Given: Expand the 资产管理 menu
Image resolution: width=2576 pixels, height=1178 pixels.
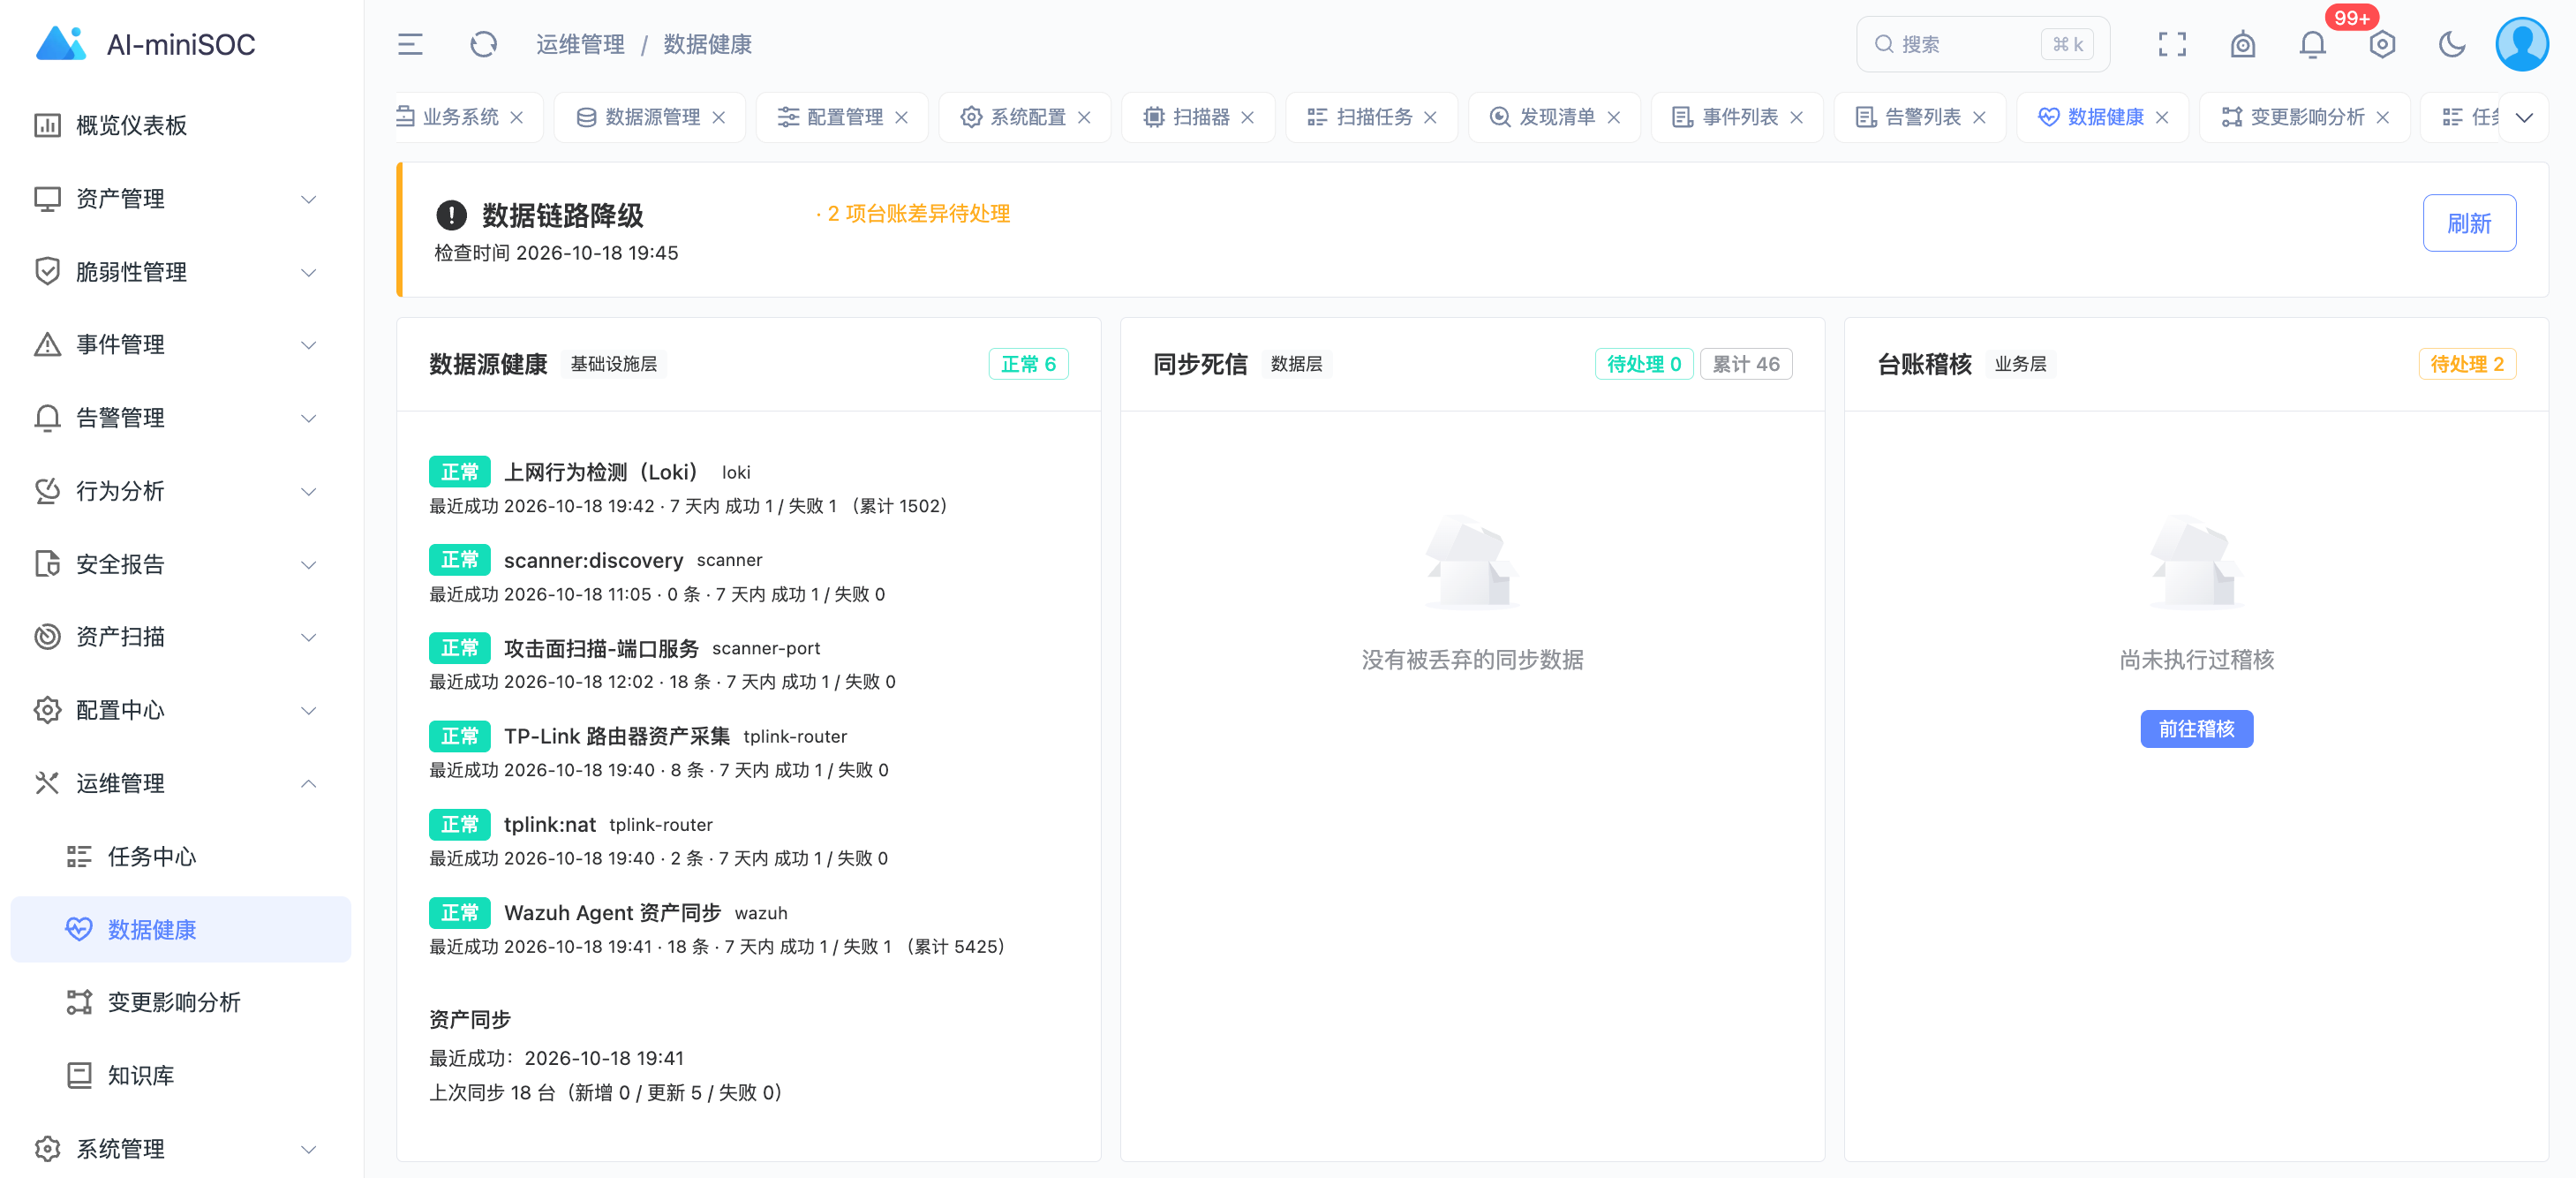Looking at the screenshot, I should point(182,198).
